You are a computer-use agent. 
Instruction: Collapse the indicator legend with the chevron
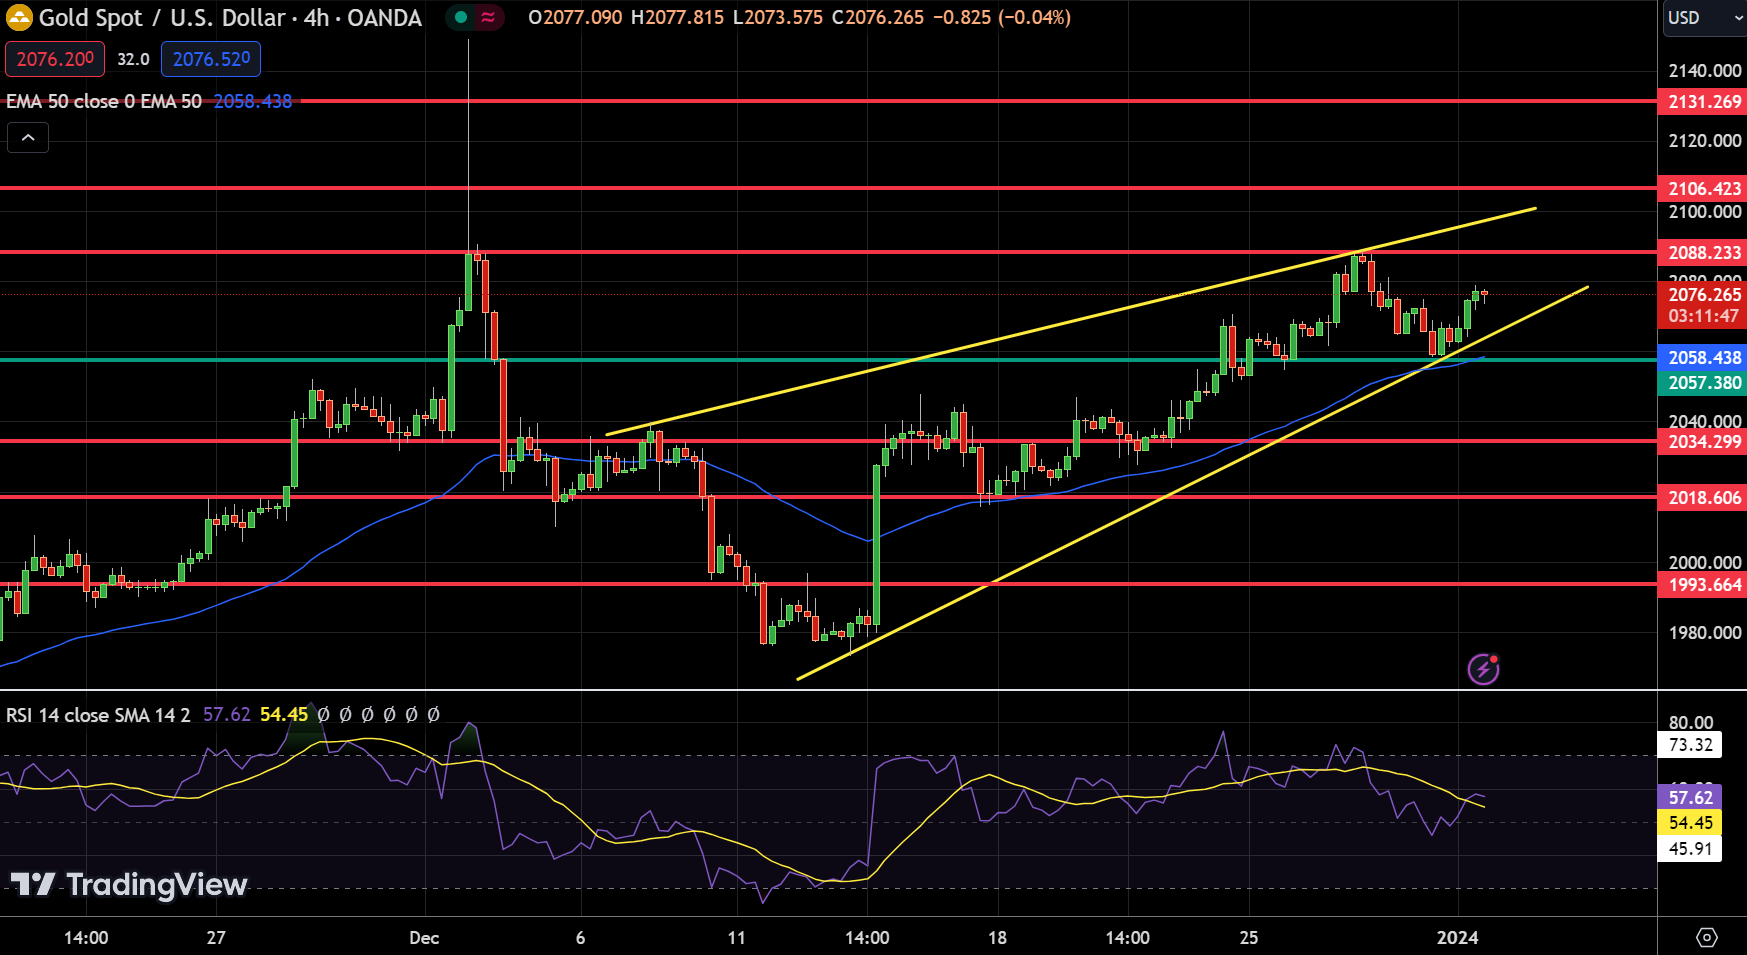pos(28,137)
